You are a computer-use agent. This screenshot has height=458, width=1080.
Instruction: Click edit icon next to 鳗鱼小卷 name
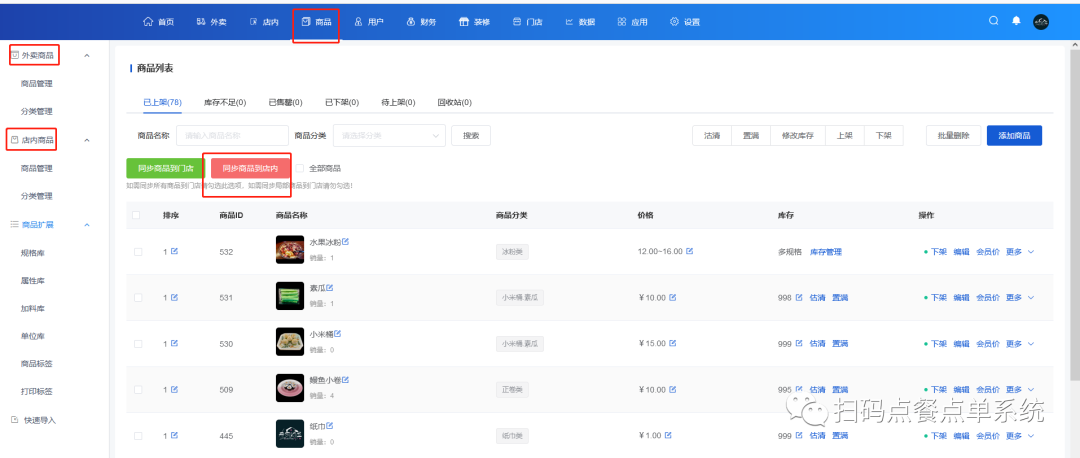click(346, 380)
